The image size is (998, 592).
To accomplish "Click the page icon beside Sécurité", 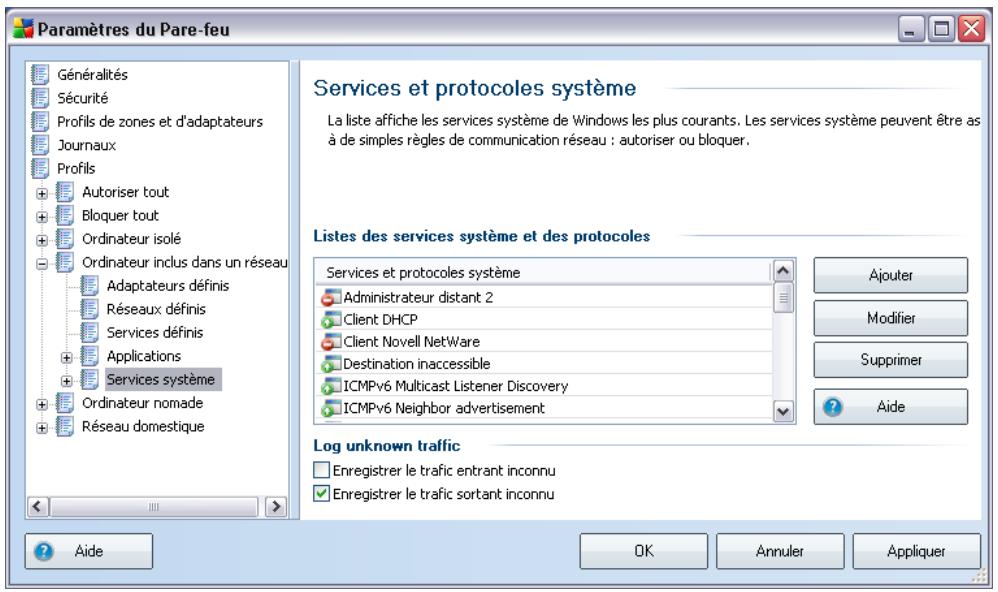I will 40,98.
